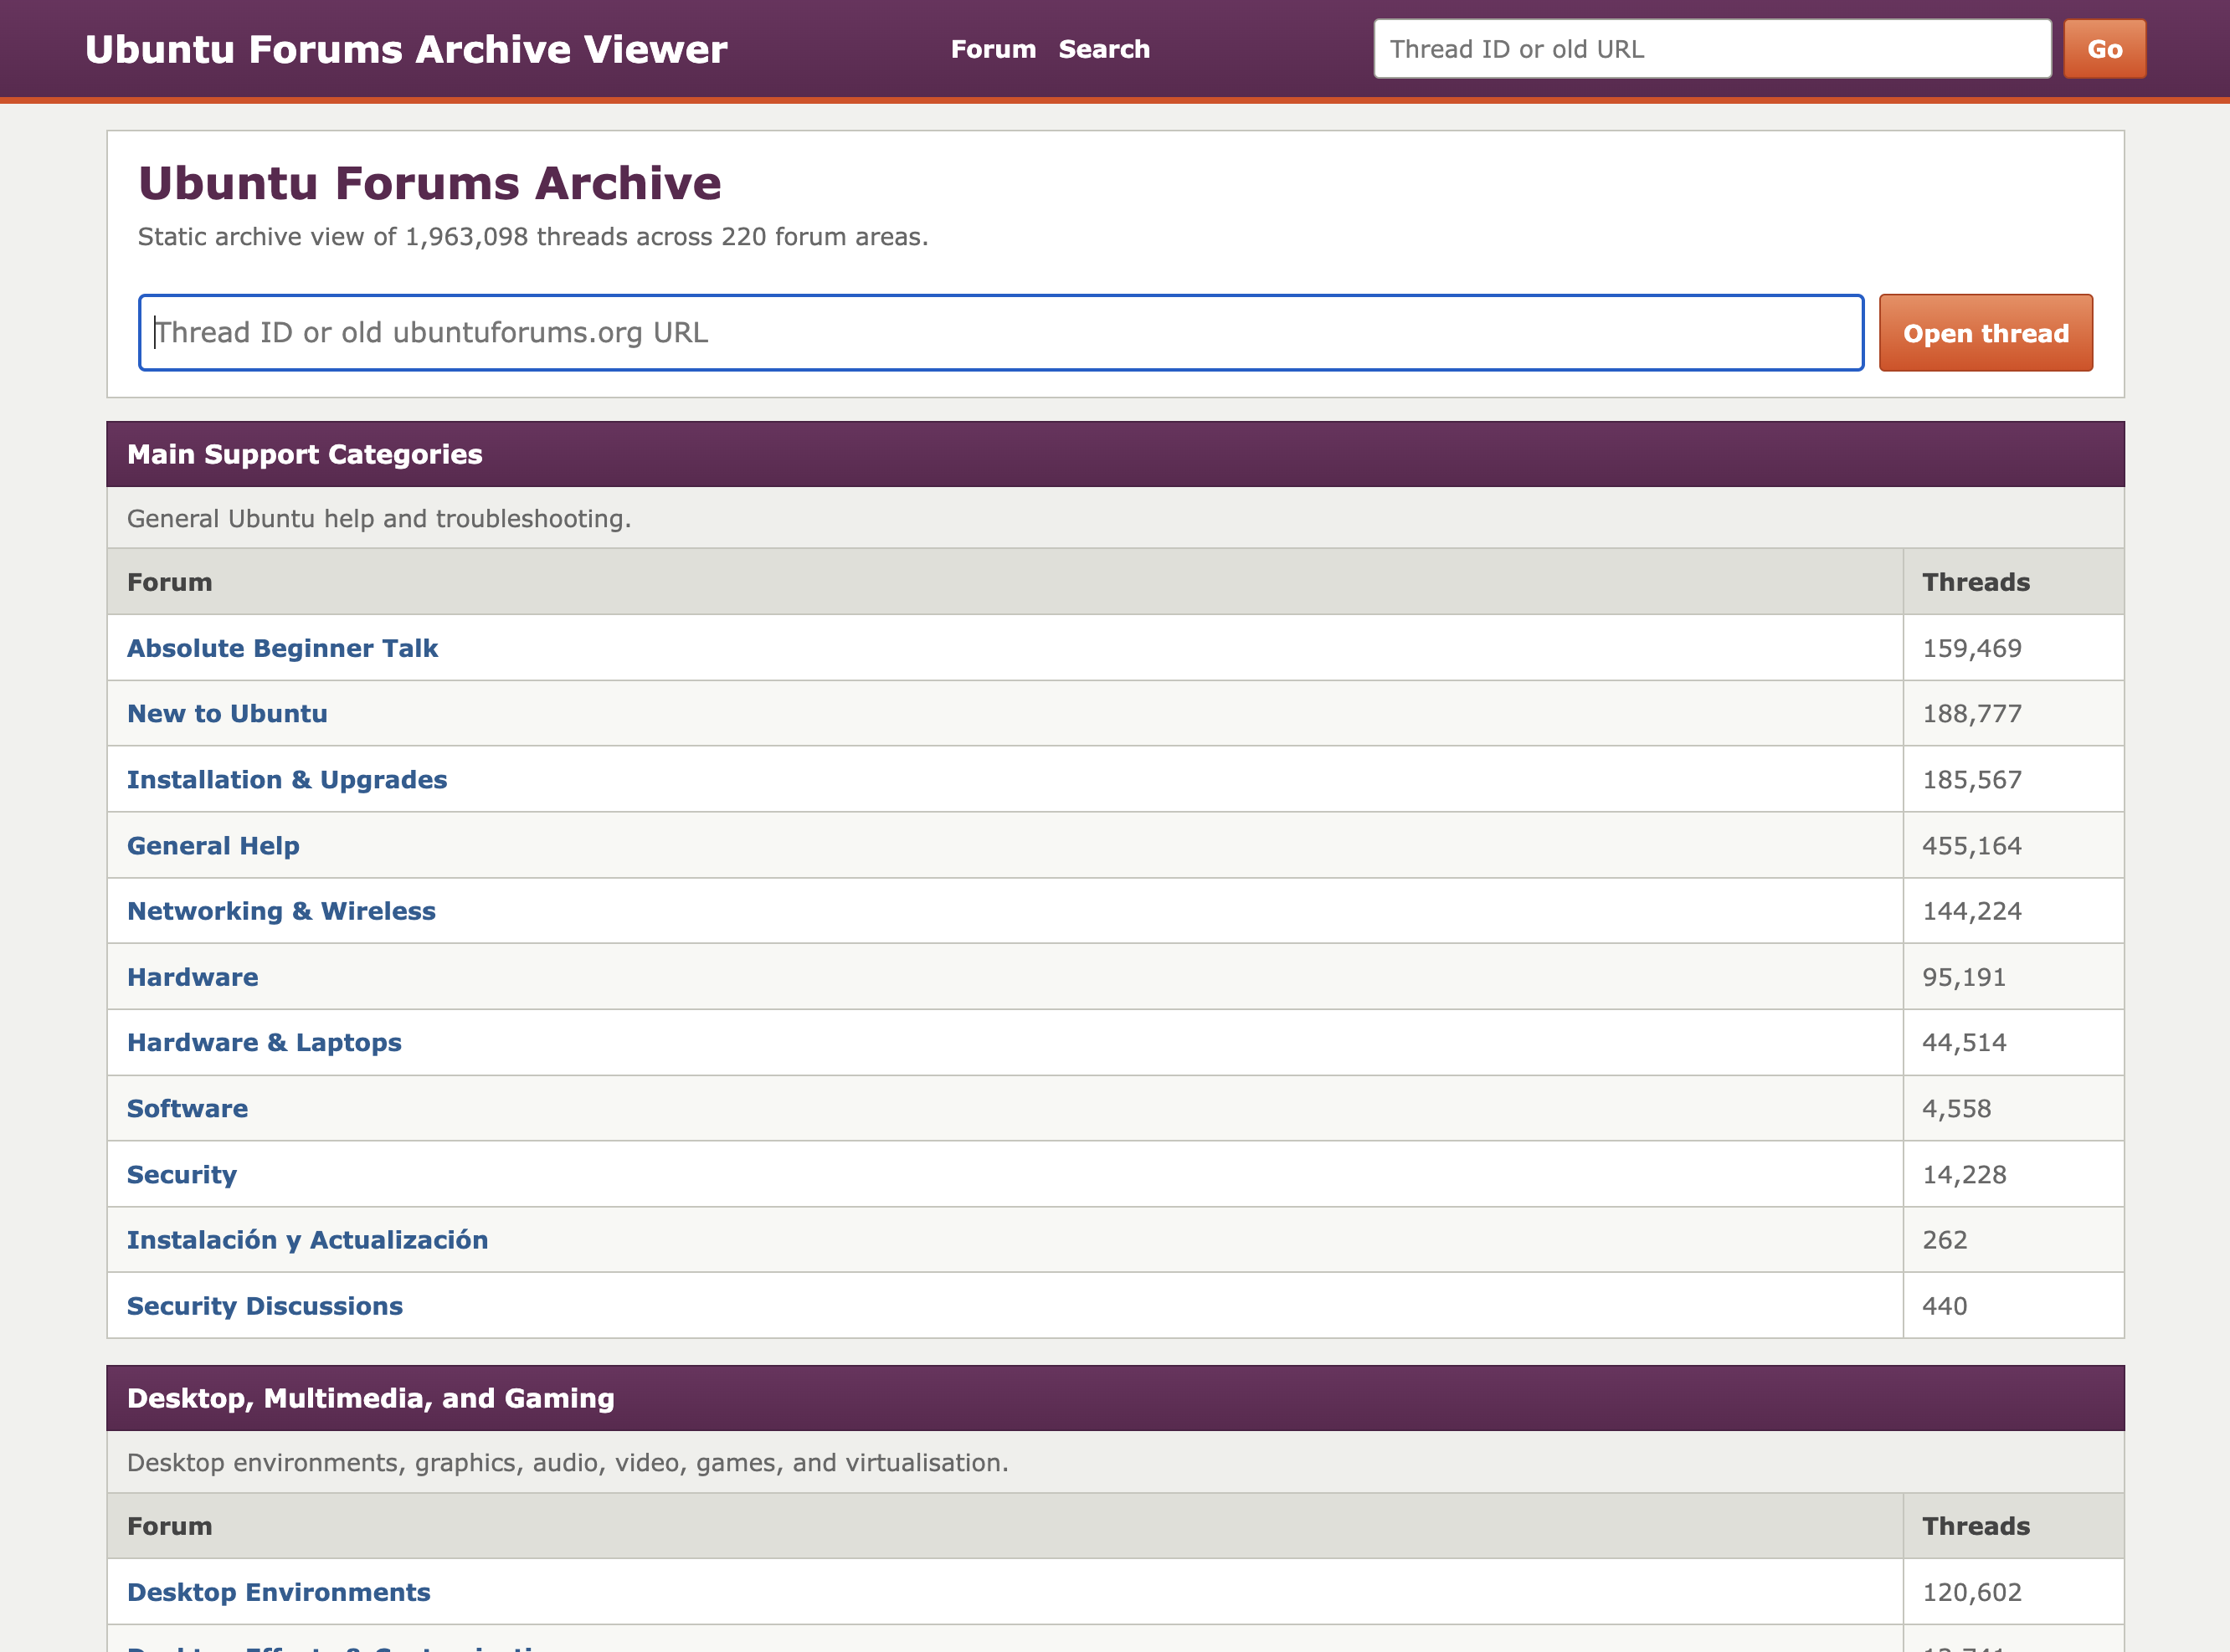
Task: Open the General Help forum
Action: pos(213,846)
